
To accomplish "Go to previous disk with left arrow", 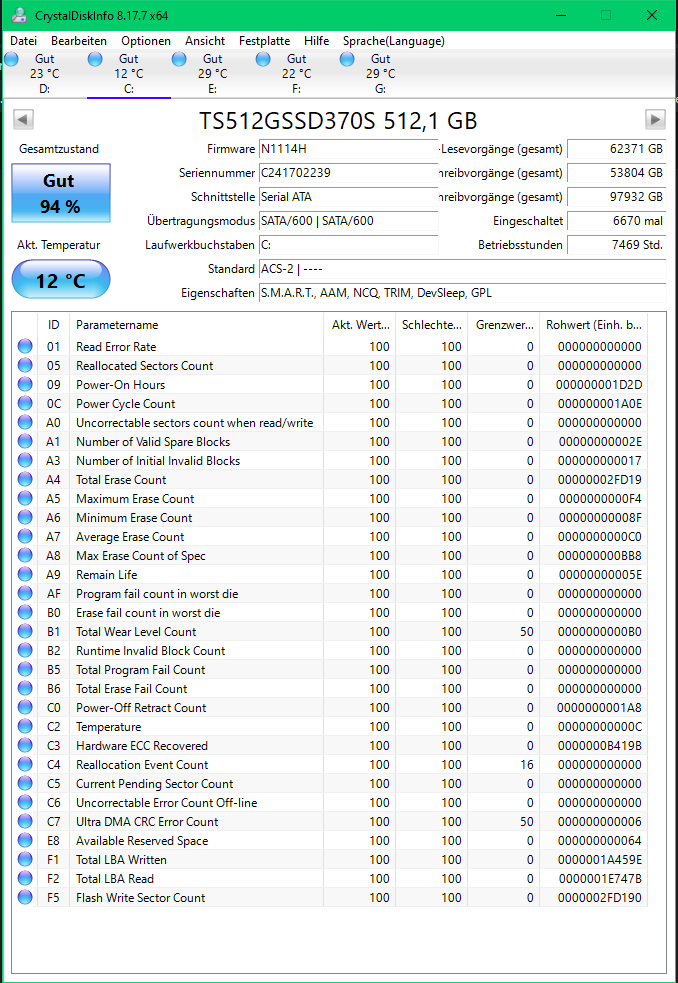I will point(23,119).
